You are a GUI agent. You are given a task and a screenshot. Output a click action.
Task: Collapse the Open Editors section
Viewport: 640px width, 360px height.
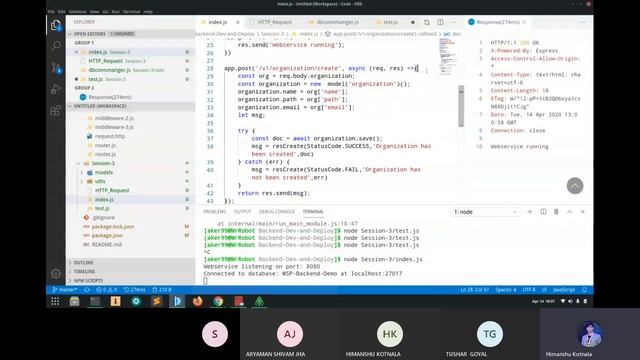click(131, 34)
